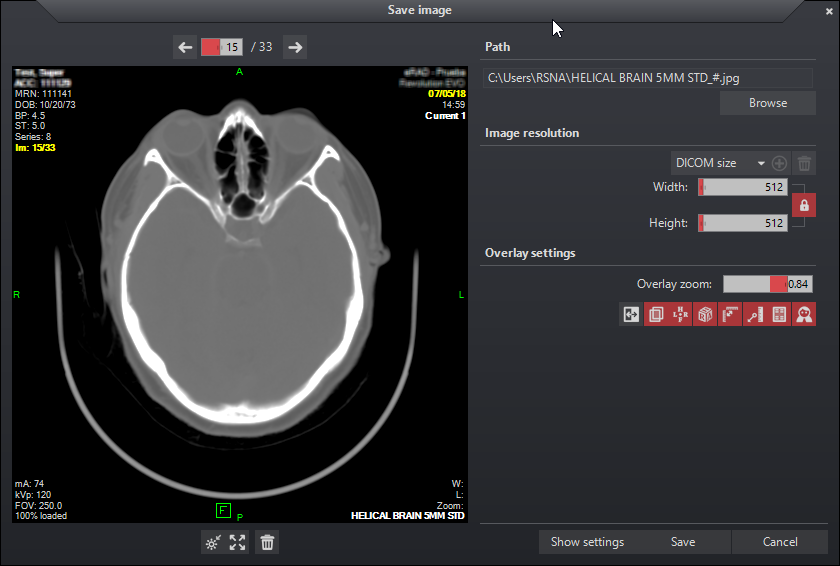Toggle the aspect ratio lock
This screenshot has width=840, height=566.
point(803,205)
